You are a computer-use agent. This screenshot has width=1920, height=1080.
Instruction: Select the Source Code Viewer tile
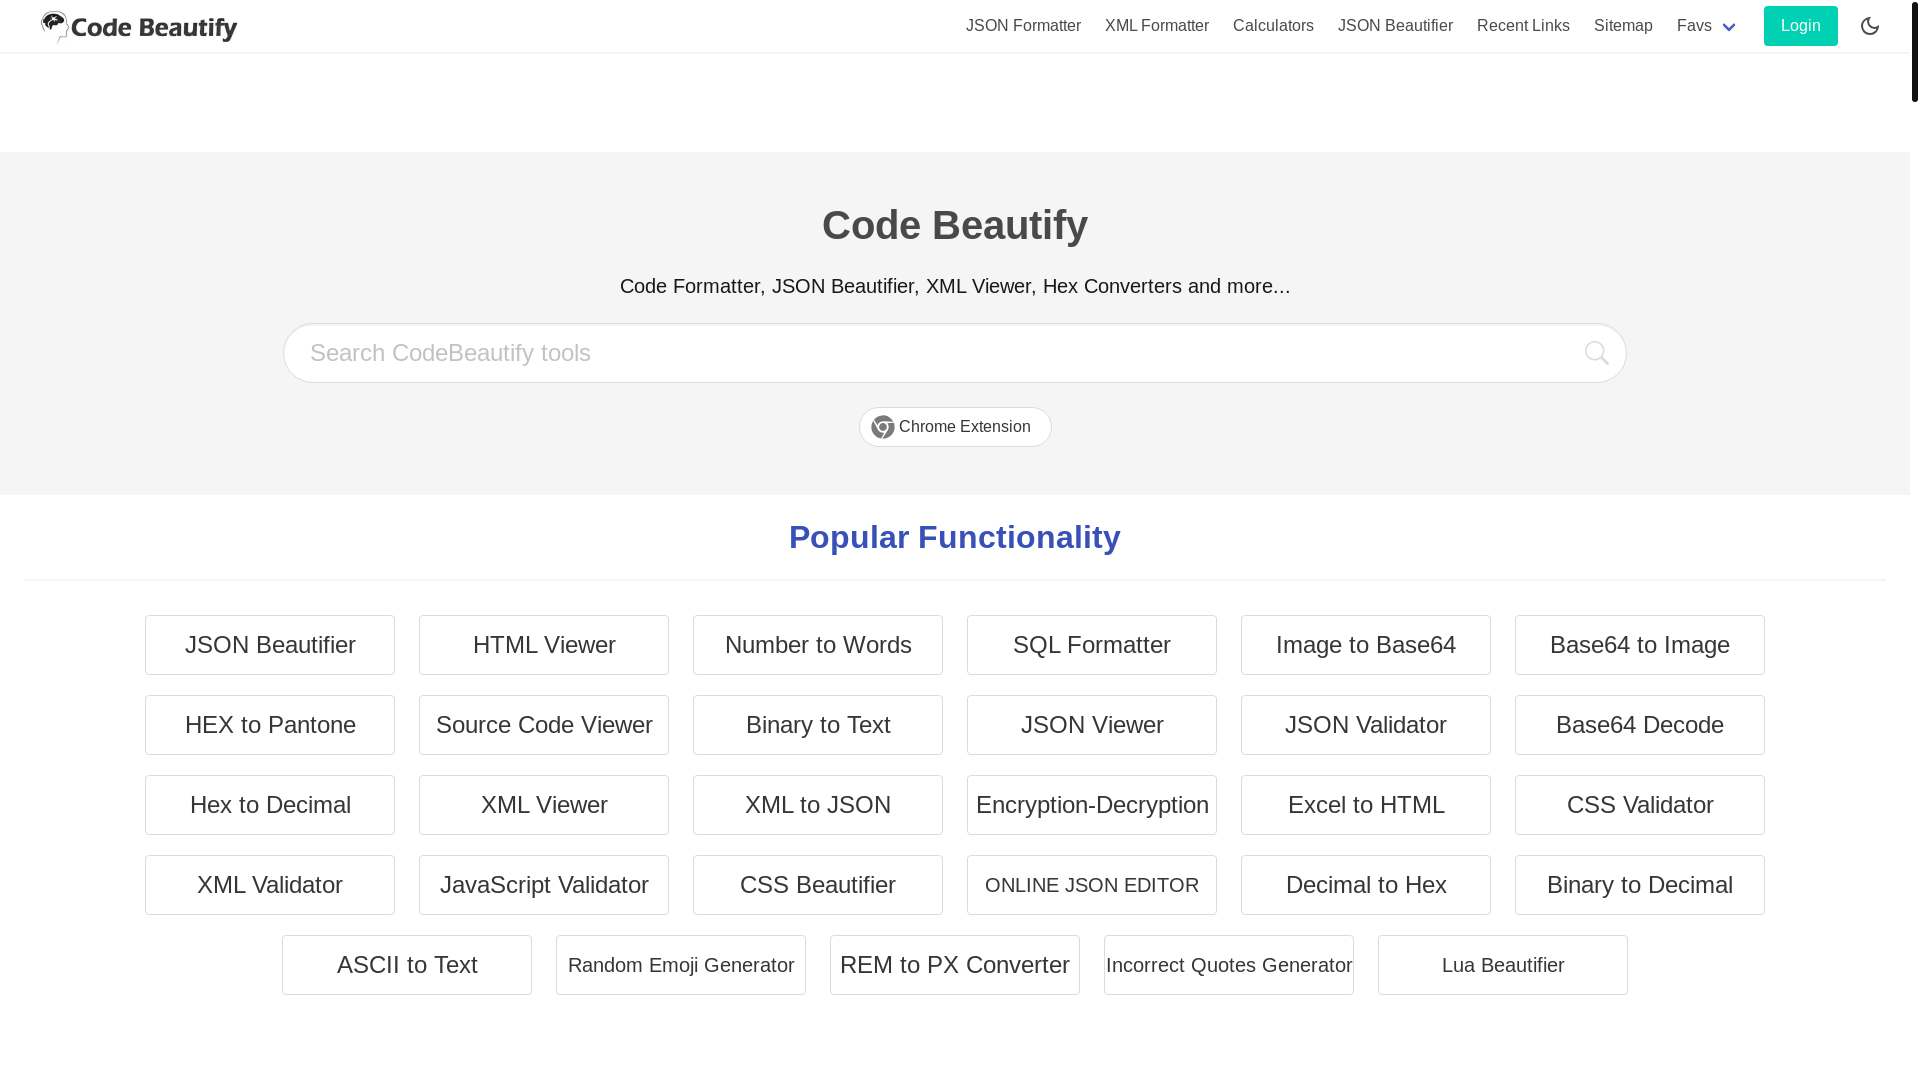point(544,725)
